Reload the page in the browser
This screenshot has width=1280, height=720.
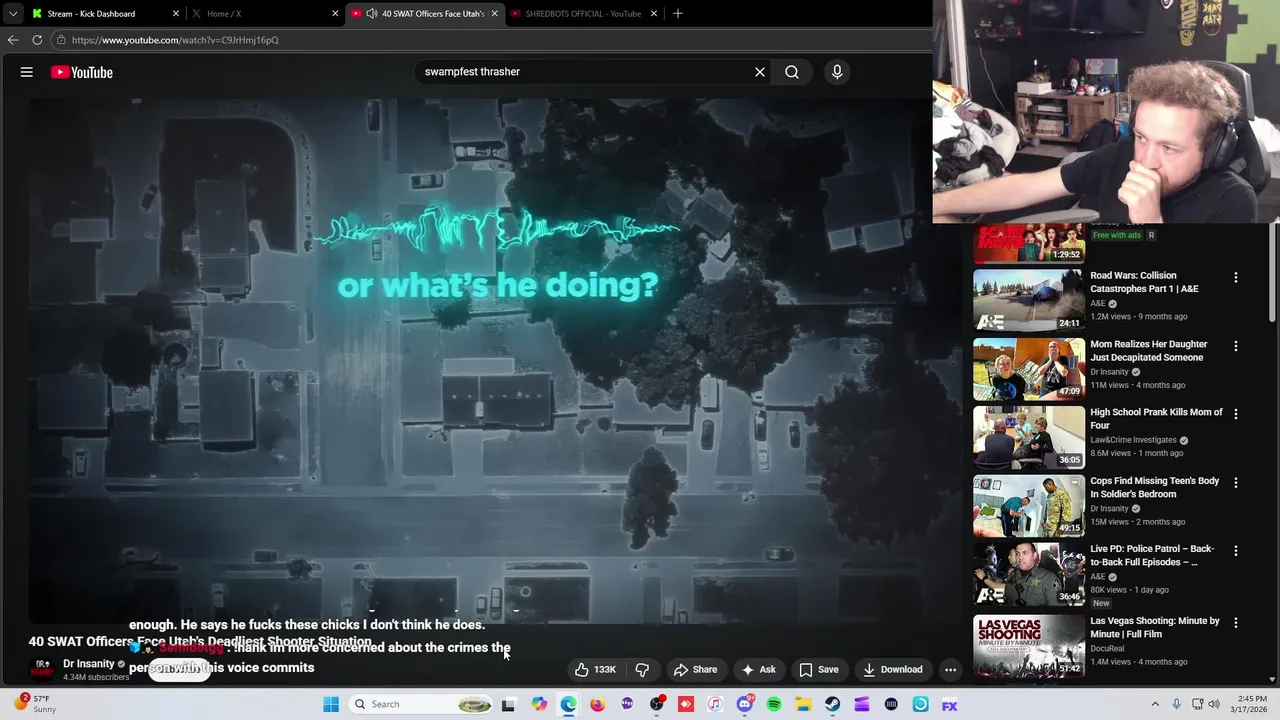pyautogui.click(x=37, y=40)
